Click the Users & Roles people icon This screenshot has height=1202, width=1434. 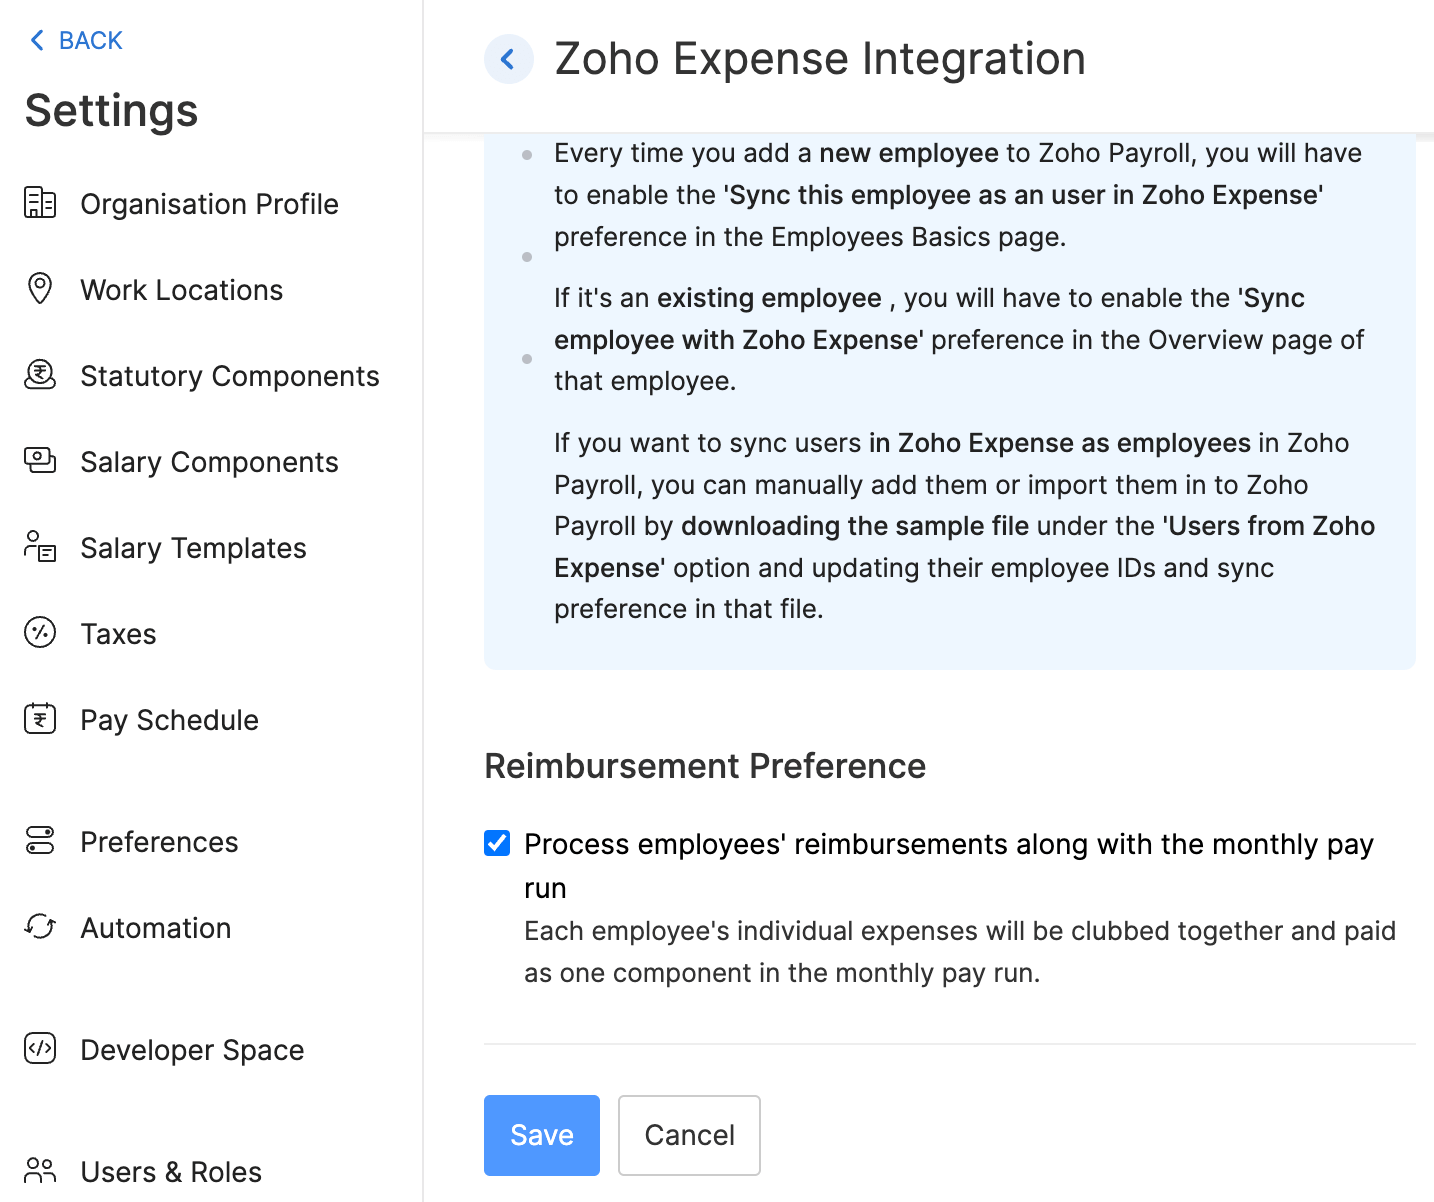[40, 1171]
